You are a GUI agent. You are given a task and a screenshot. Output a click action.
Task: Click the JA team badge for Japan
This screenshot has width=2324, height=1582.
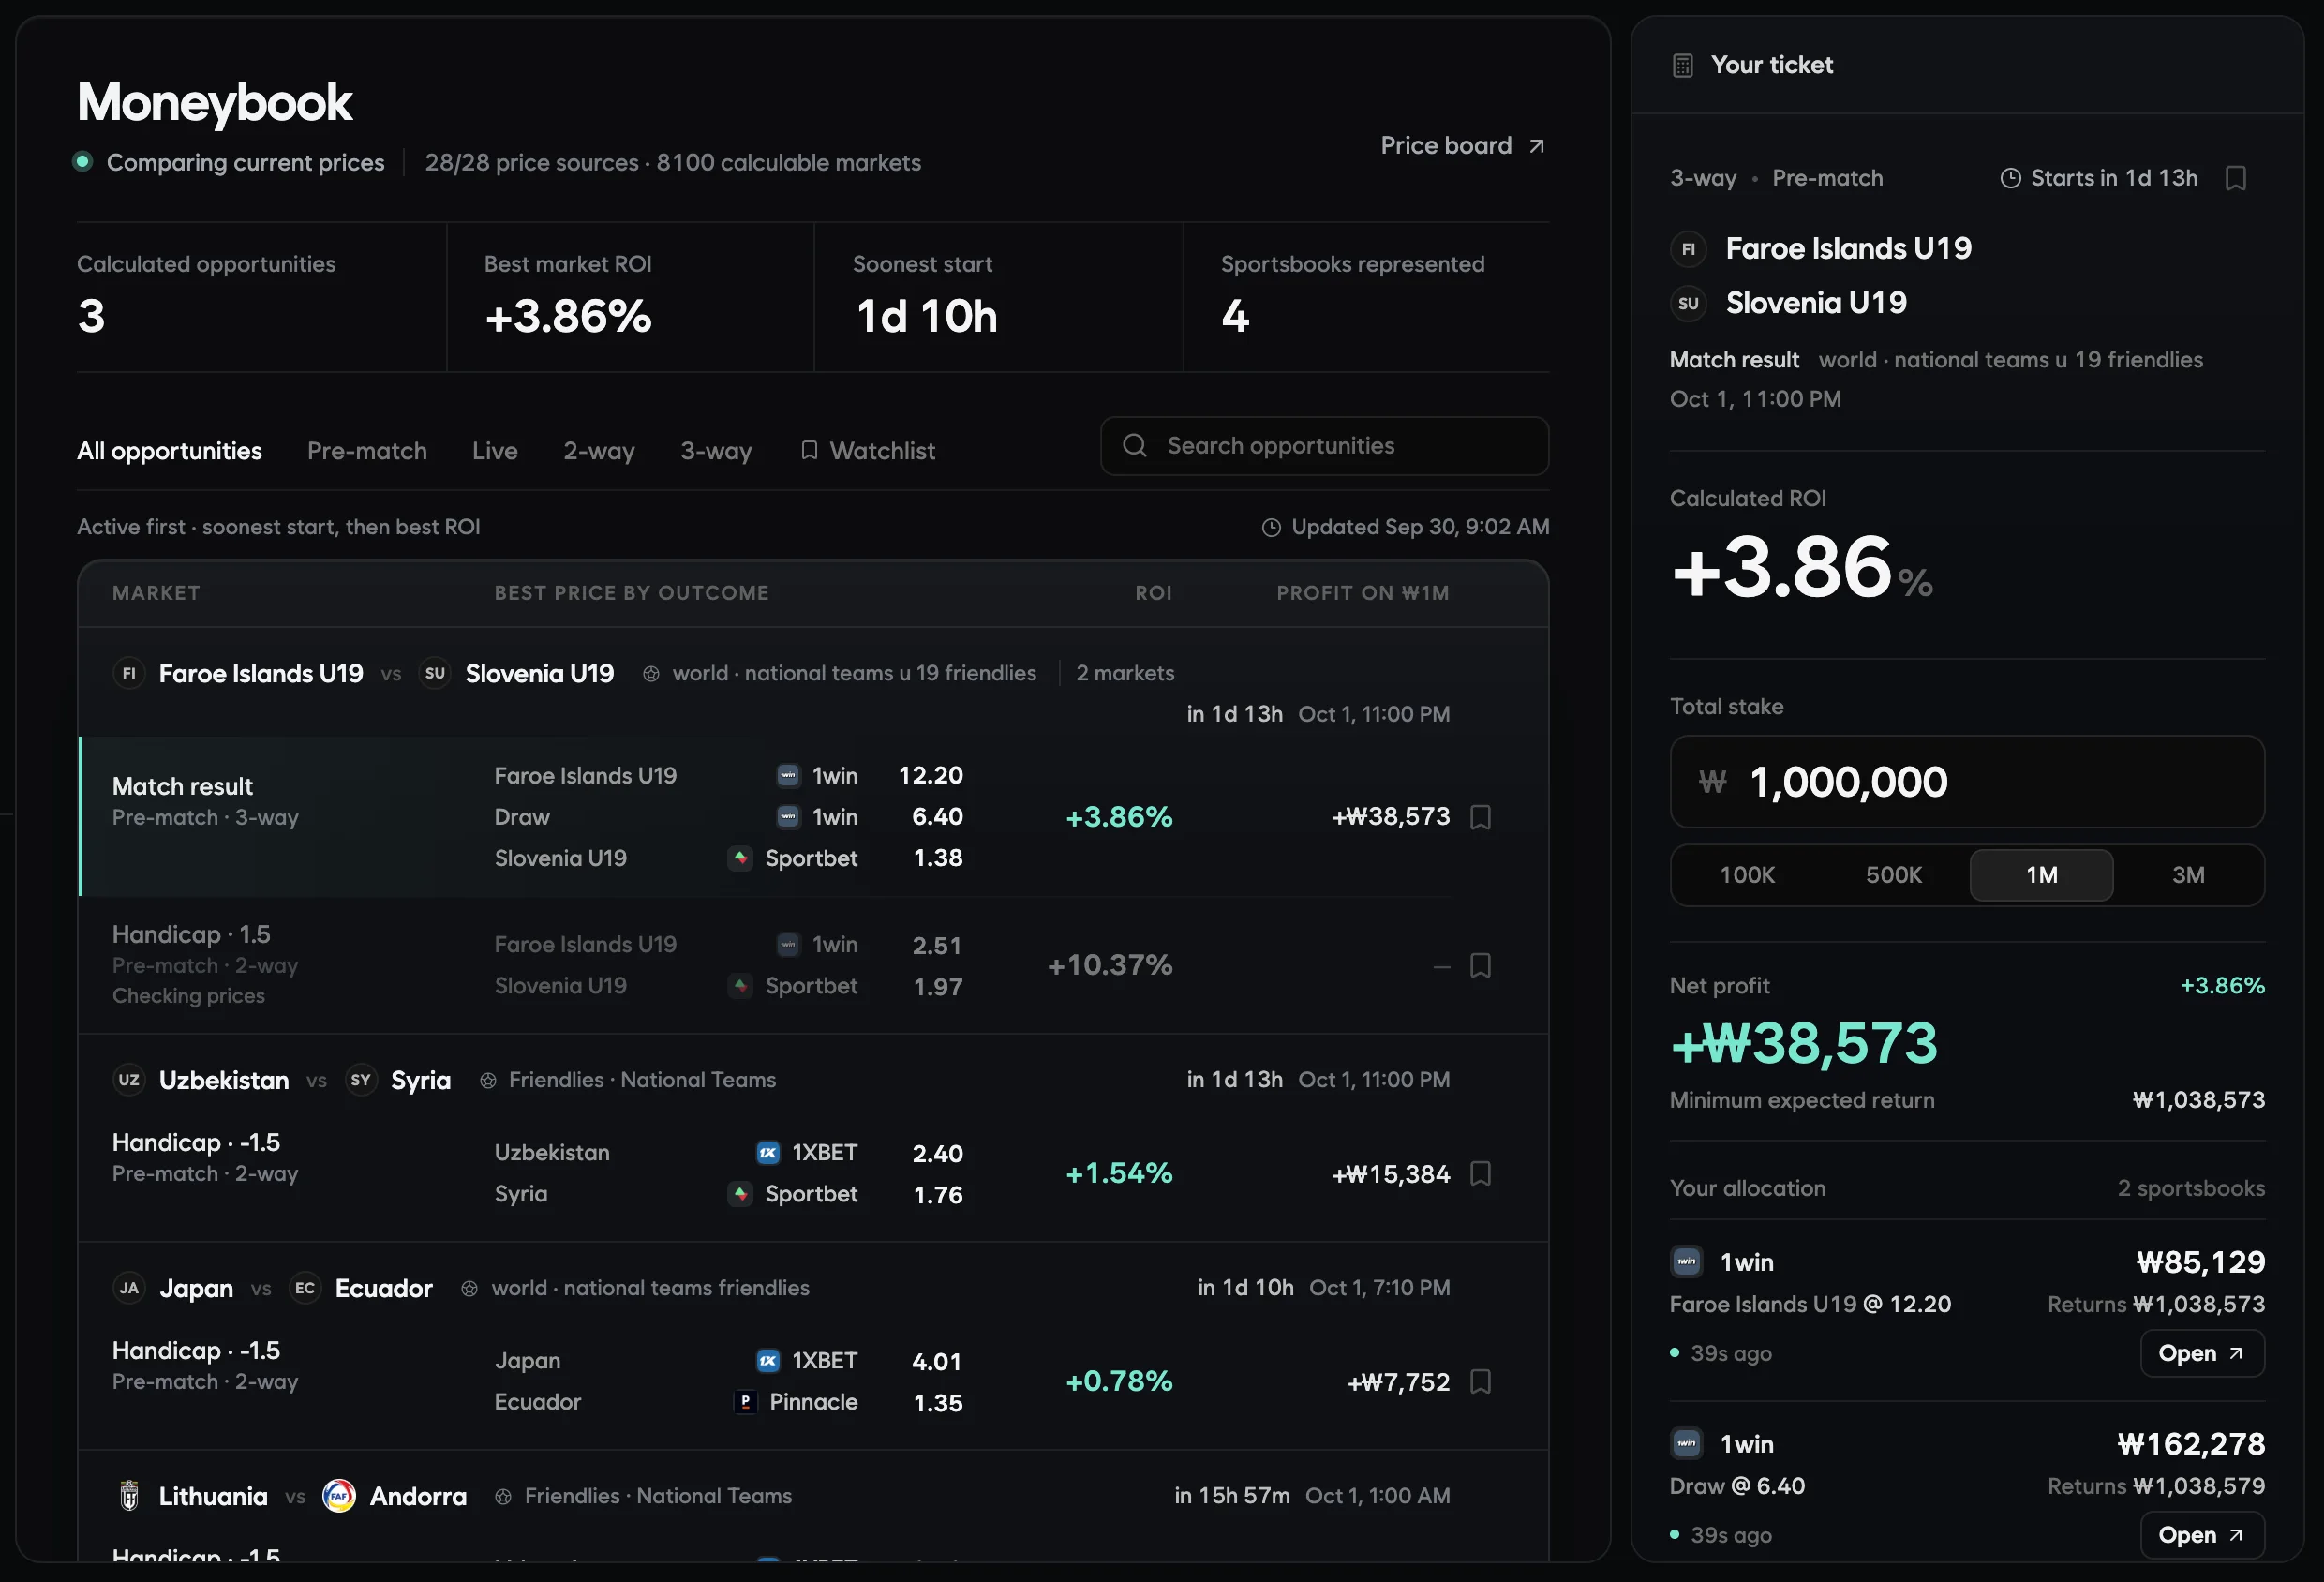(x=129, y=1288)
